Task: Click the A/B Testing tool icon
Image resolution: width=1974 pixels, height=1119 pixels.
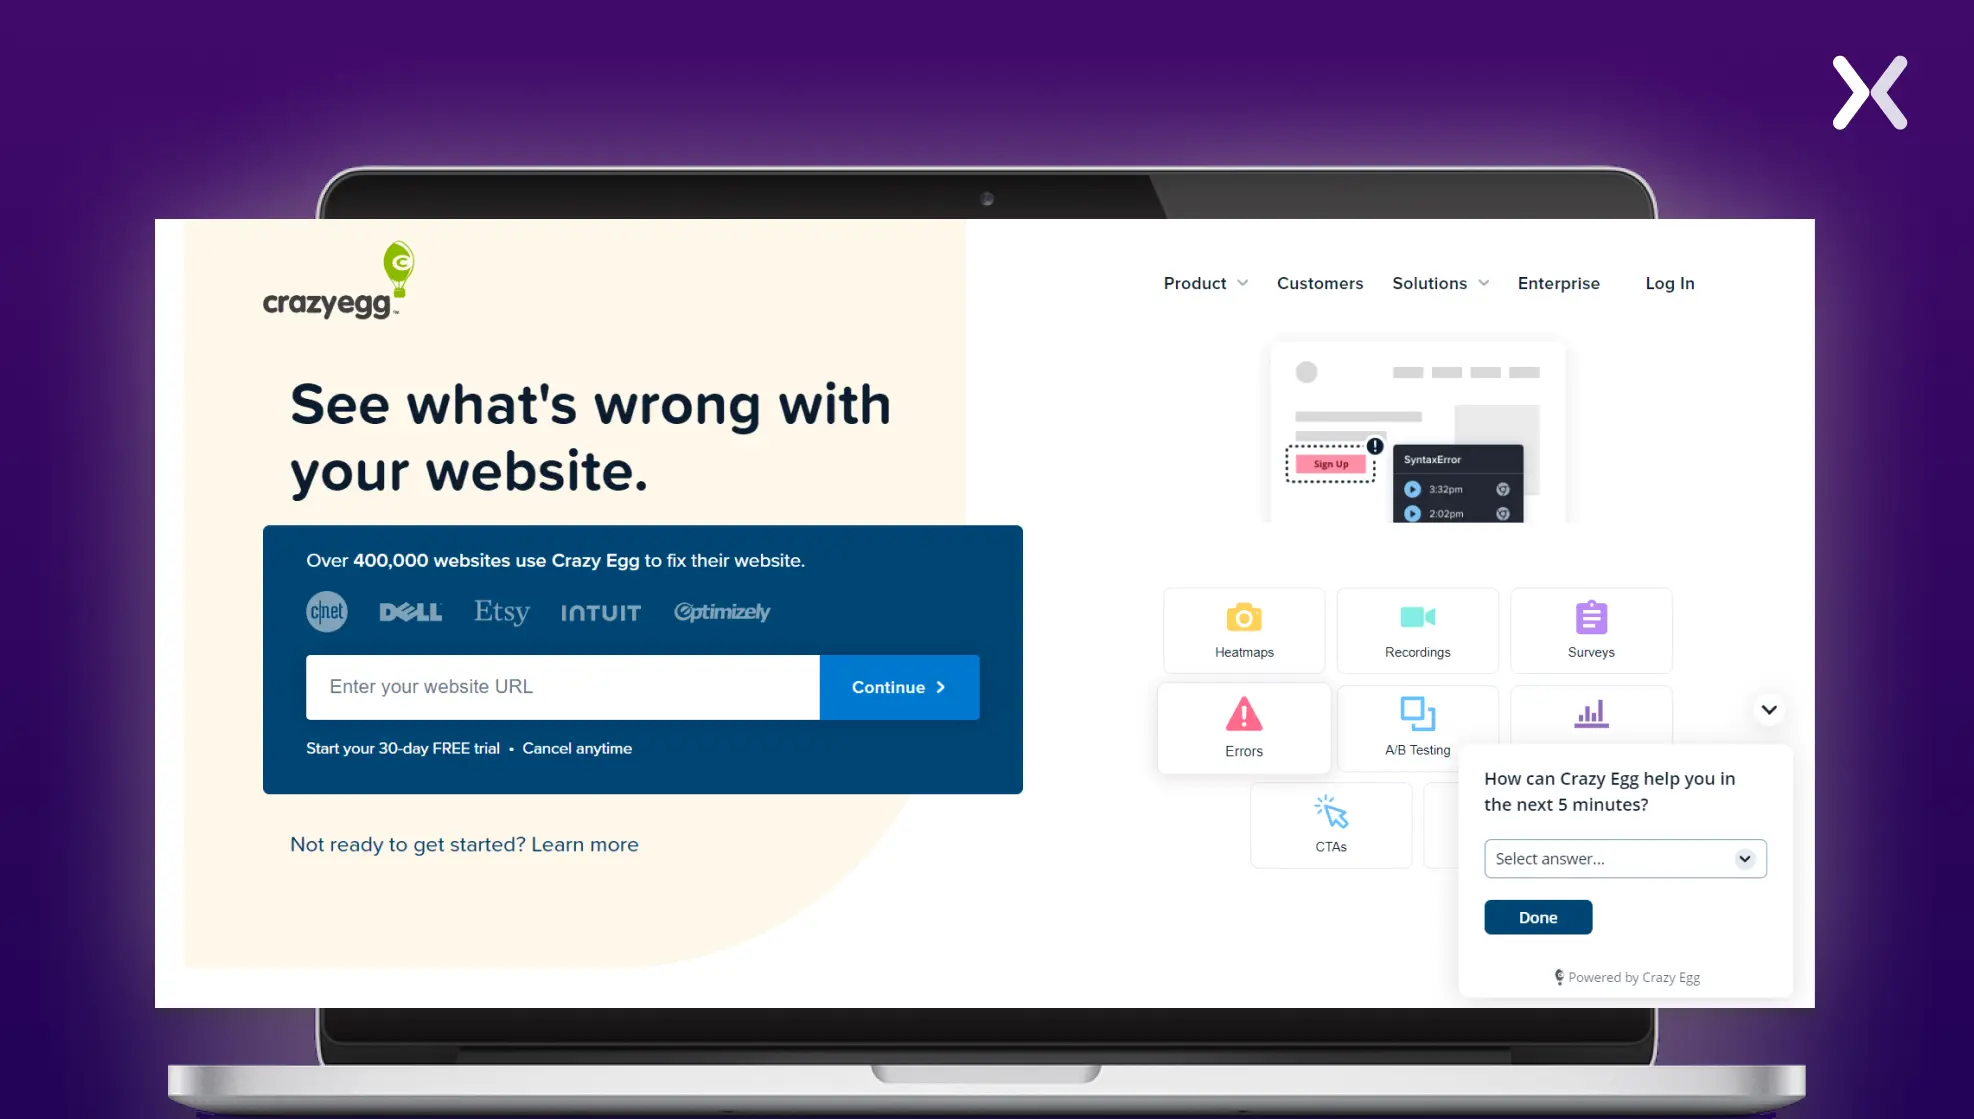Action: point(1417,712)
